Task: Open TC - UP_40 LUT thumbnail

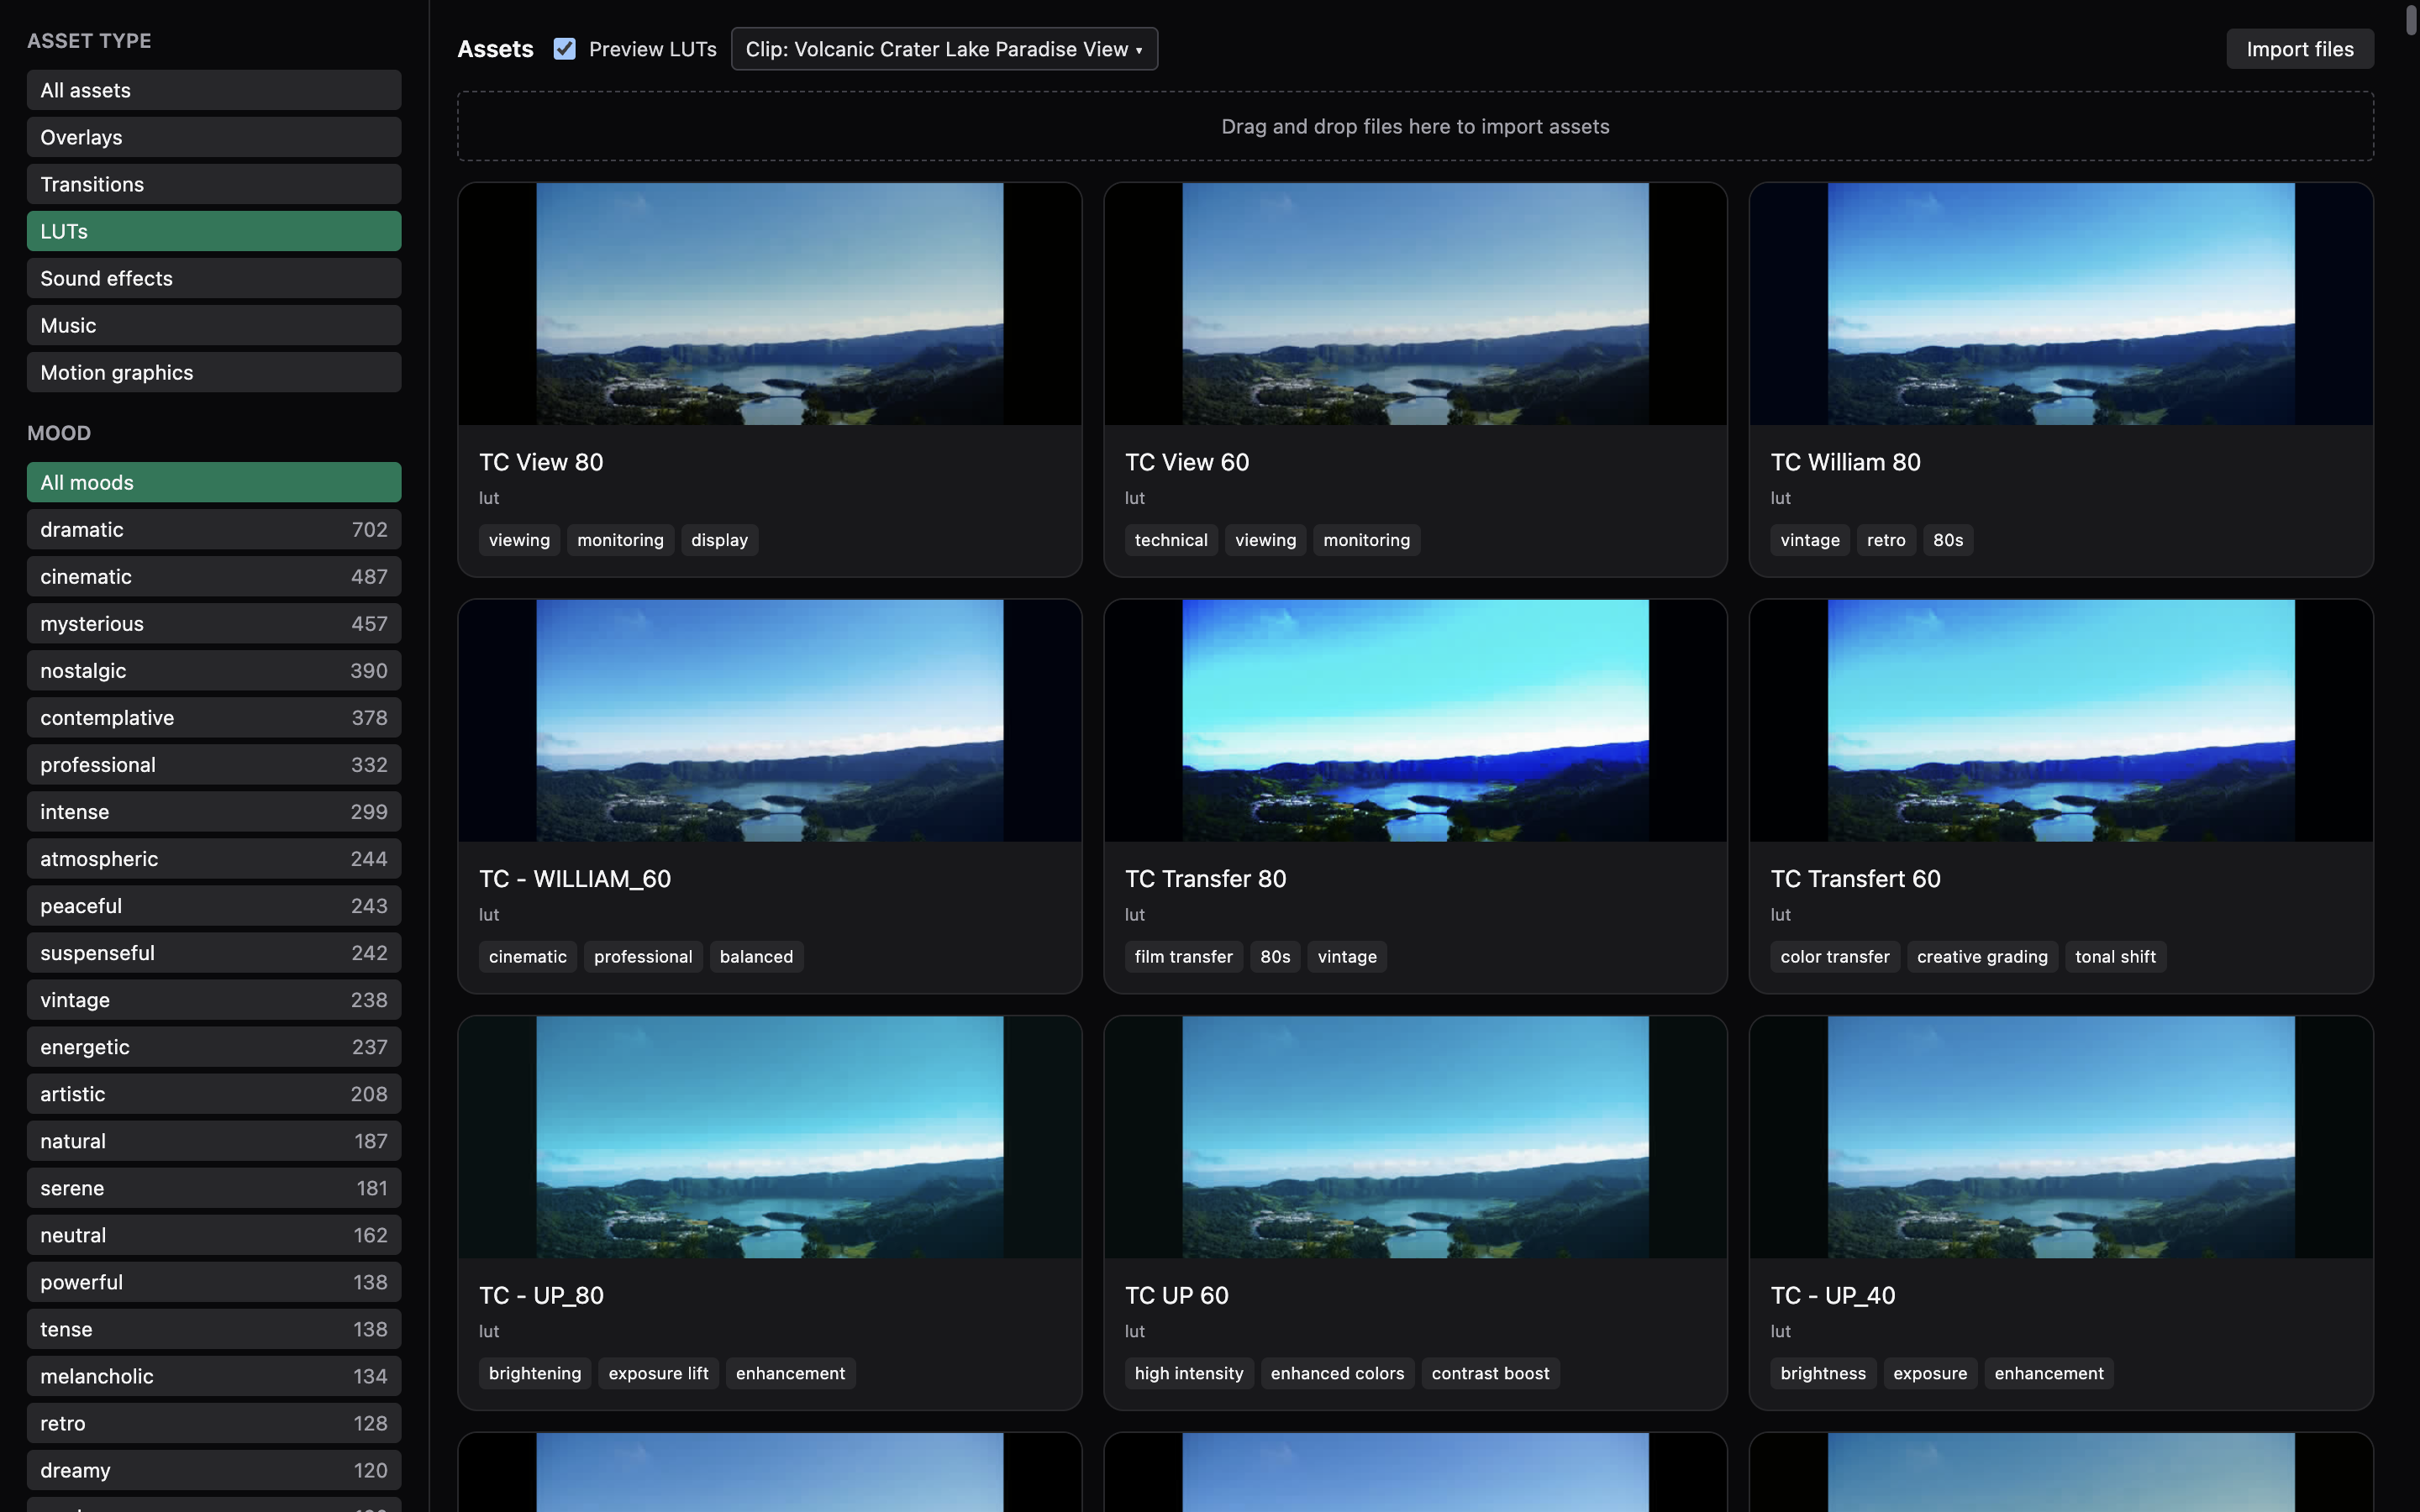Action: coord(2061,1137)
